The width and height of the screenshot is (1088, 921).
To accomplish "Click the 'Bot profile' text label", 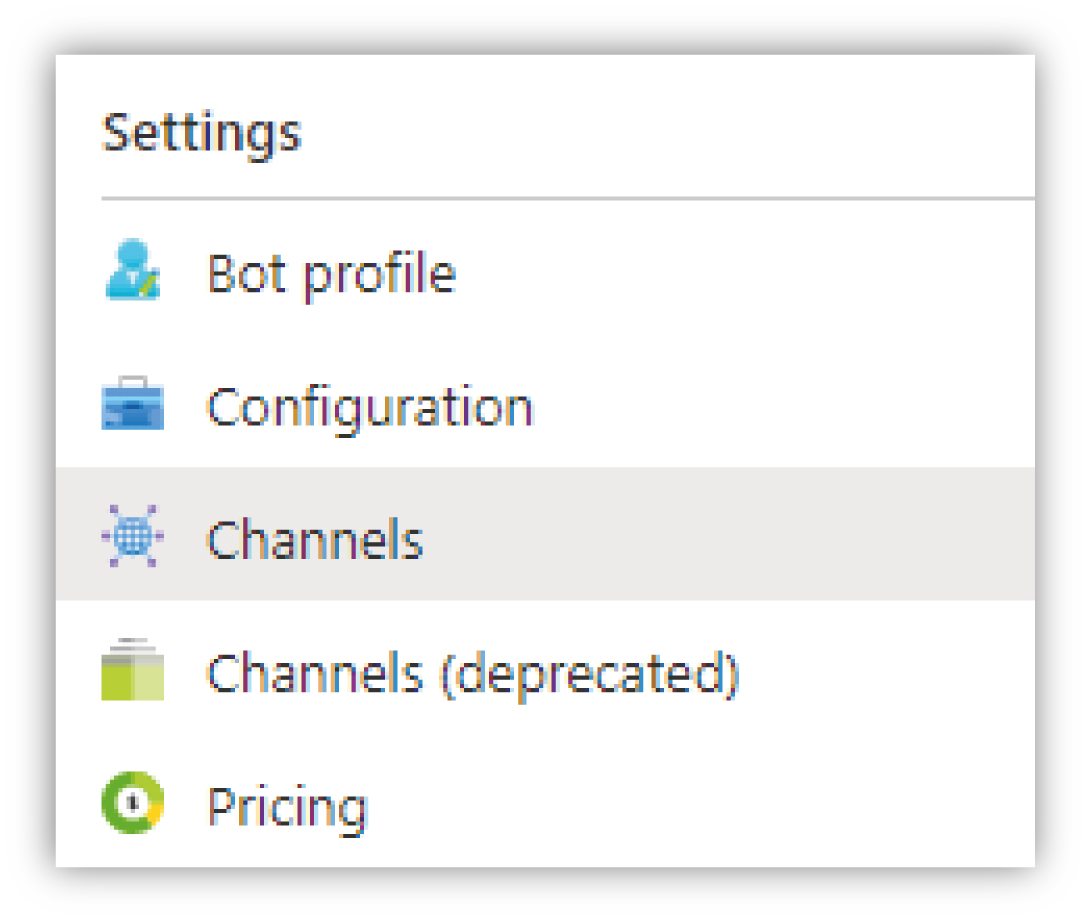I will click(x=332, y=275).
